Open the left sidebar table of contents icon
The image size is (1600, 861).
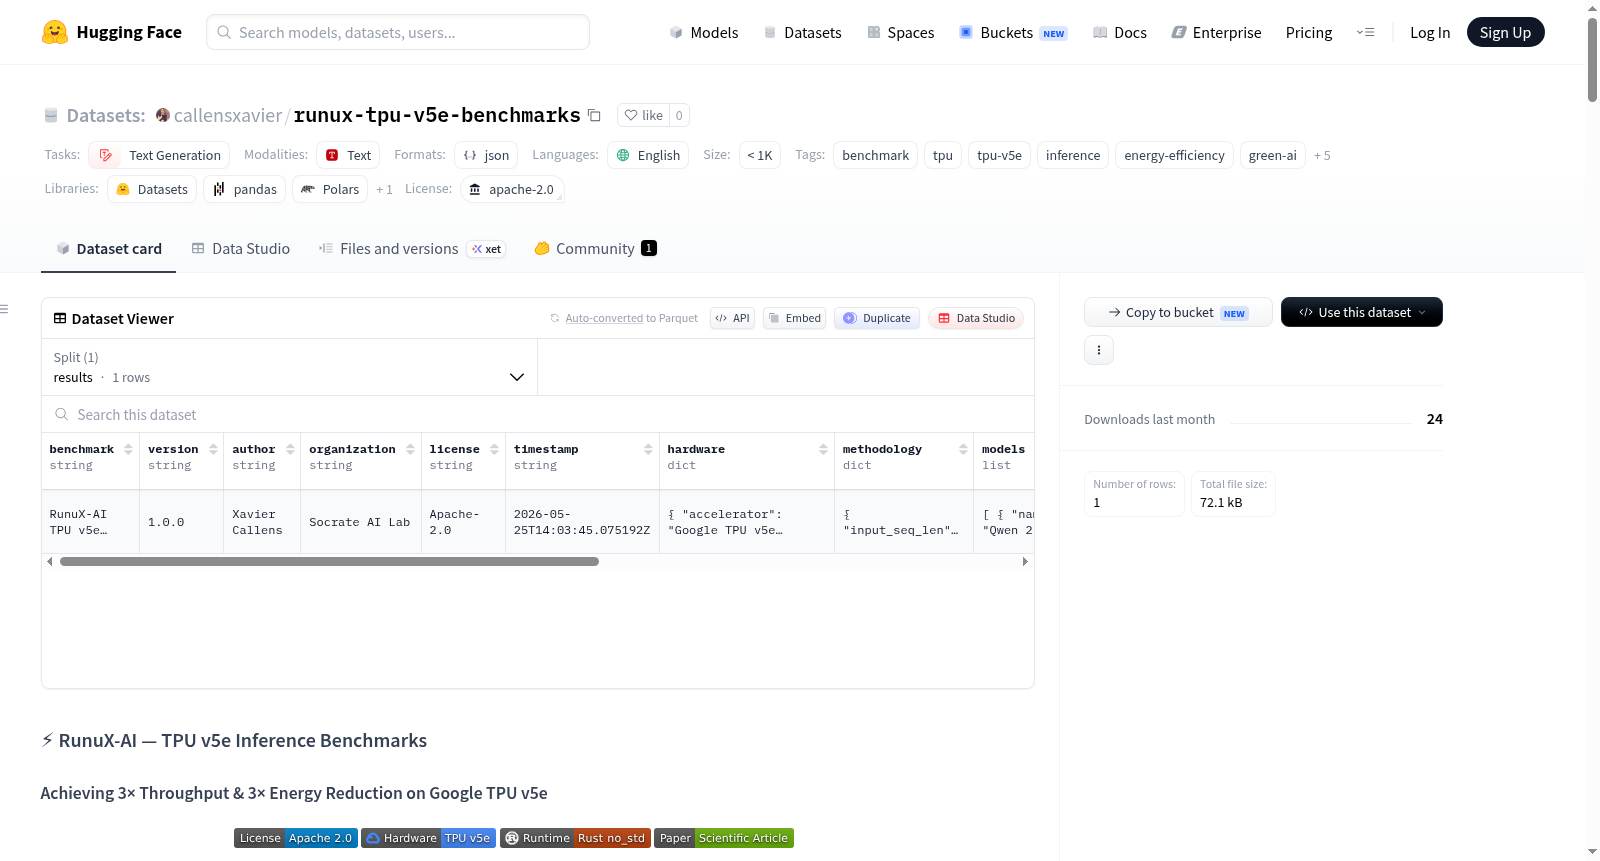5,309
